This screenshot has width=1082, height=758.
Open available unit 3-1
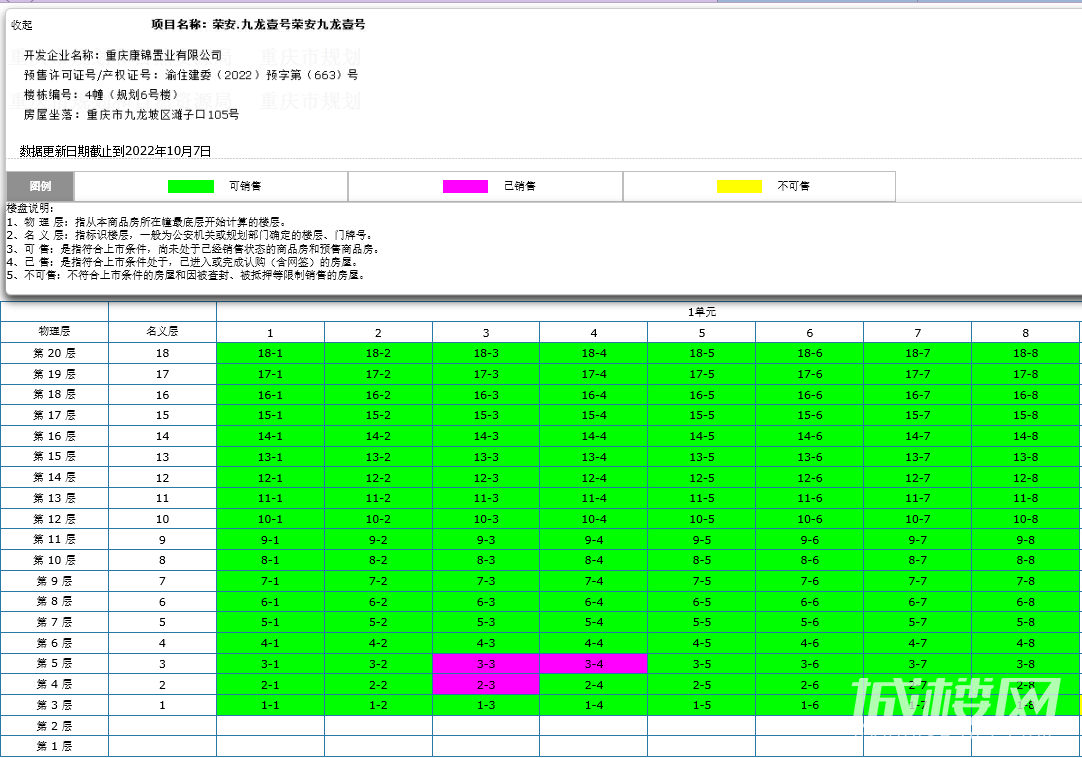click(x=270, y=664)
